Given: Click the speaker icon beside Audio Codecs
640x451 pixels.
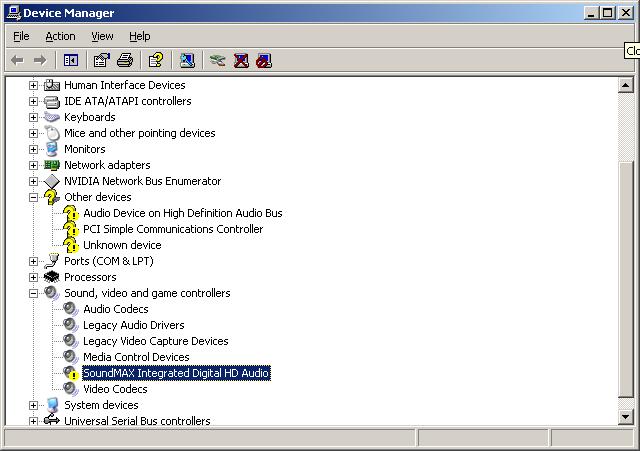Looking at the screenshot, I should click(x=71, y=309).
